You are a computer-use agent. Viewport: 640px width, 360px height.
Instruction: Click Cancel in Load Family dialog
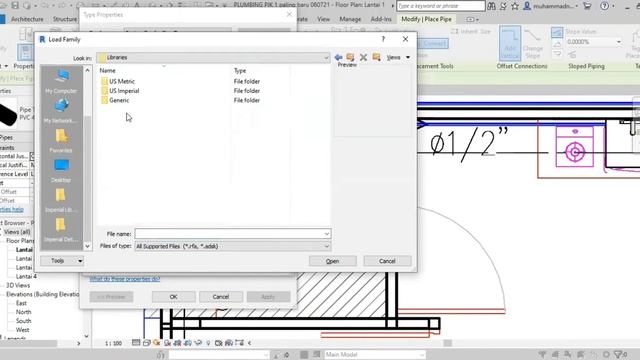click(x=387, y=261)
